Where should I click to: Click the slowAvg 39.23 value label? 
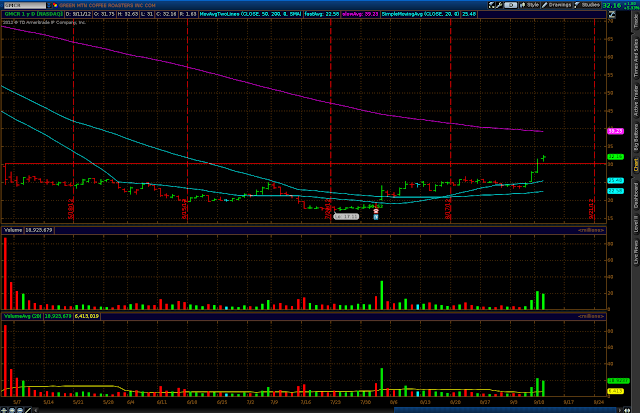(360, 14)
